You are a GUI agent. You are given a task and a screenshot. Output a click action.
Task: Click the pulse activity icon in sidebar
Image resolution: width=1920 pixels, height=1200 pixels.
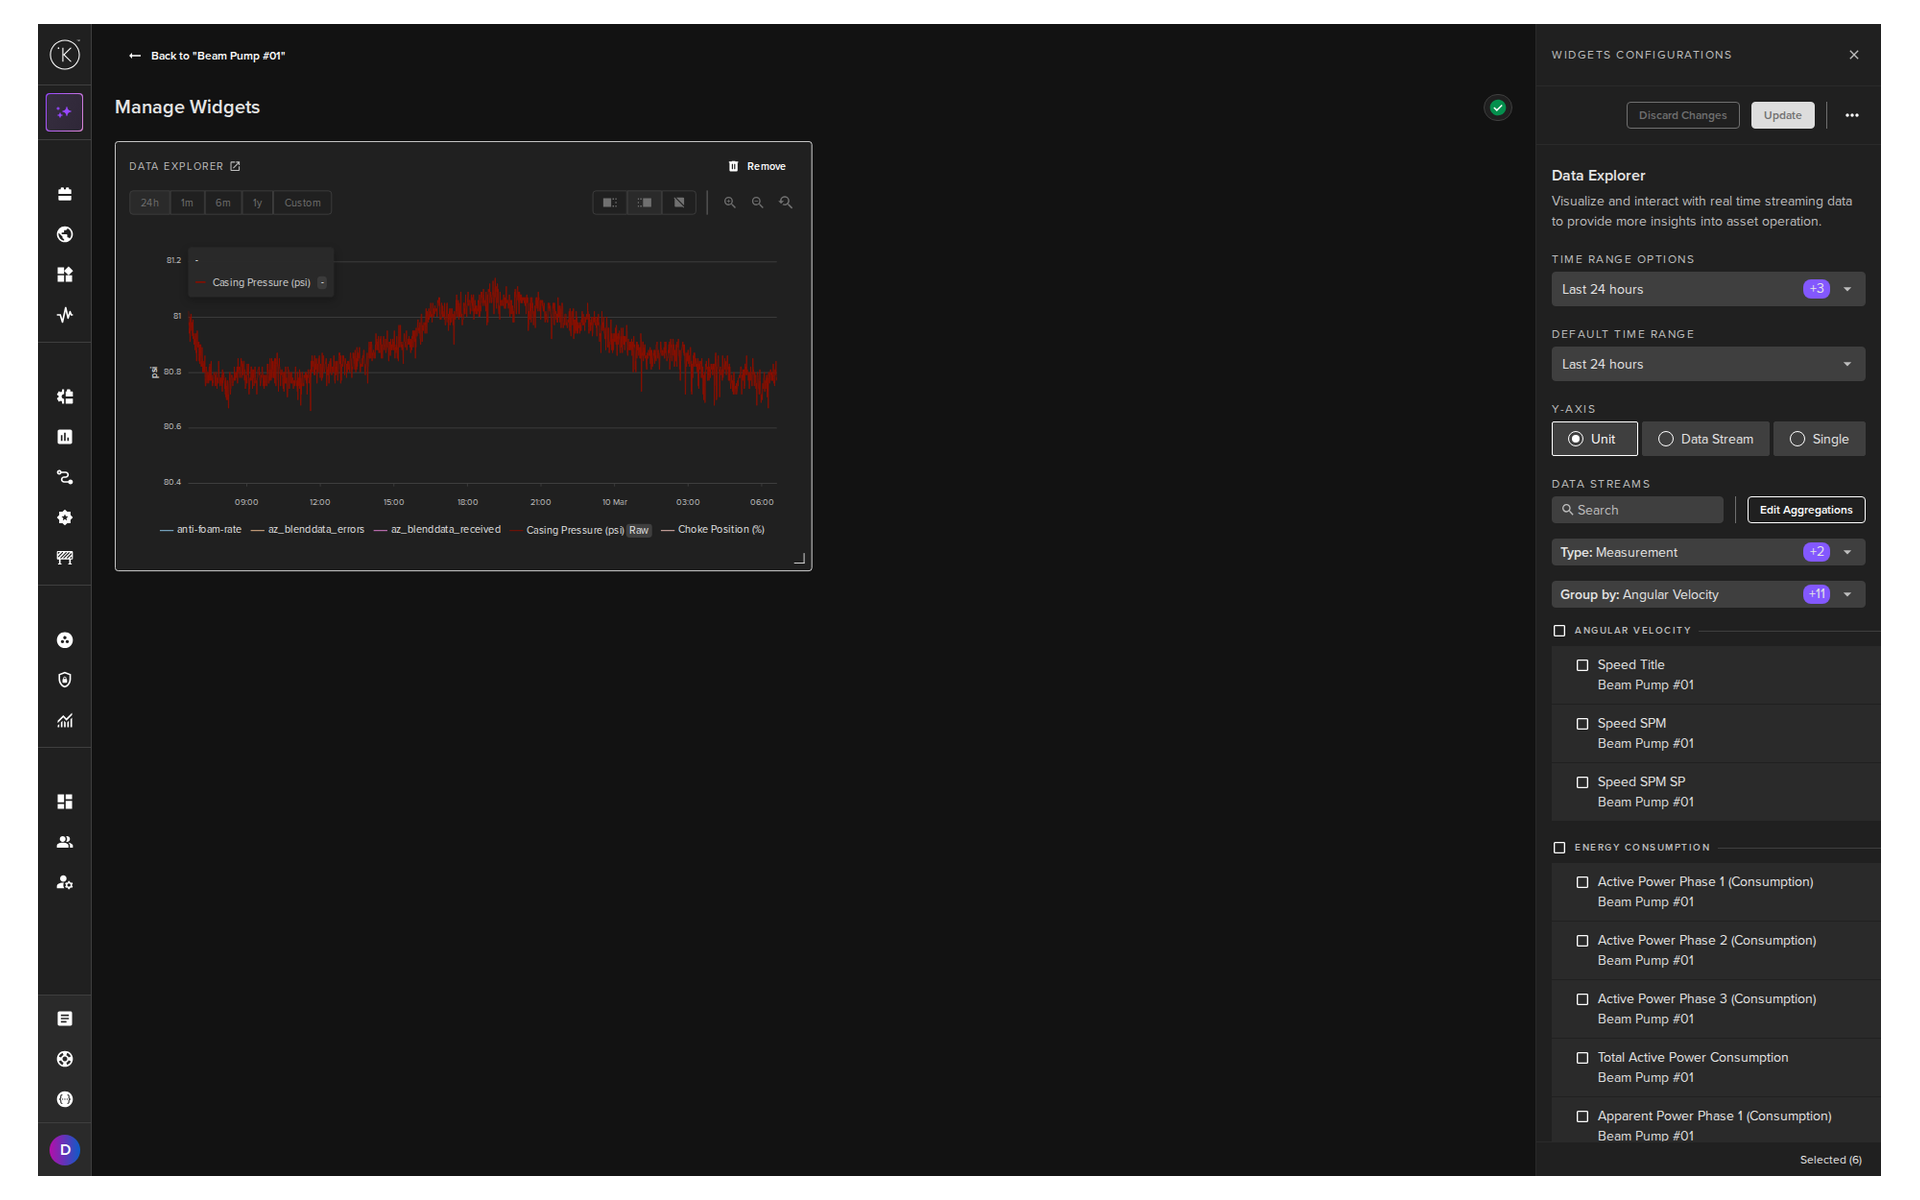click(65, 315)
